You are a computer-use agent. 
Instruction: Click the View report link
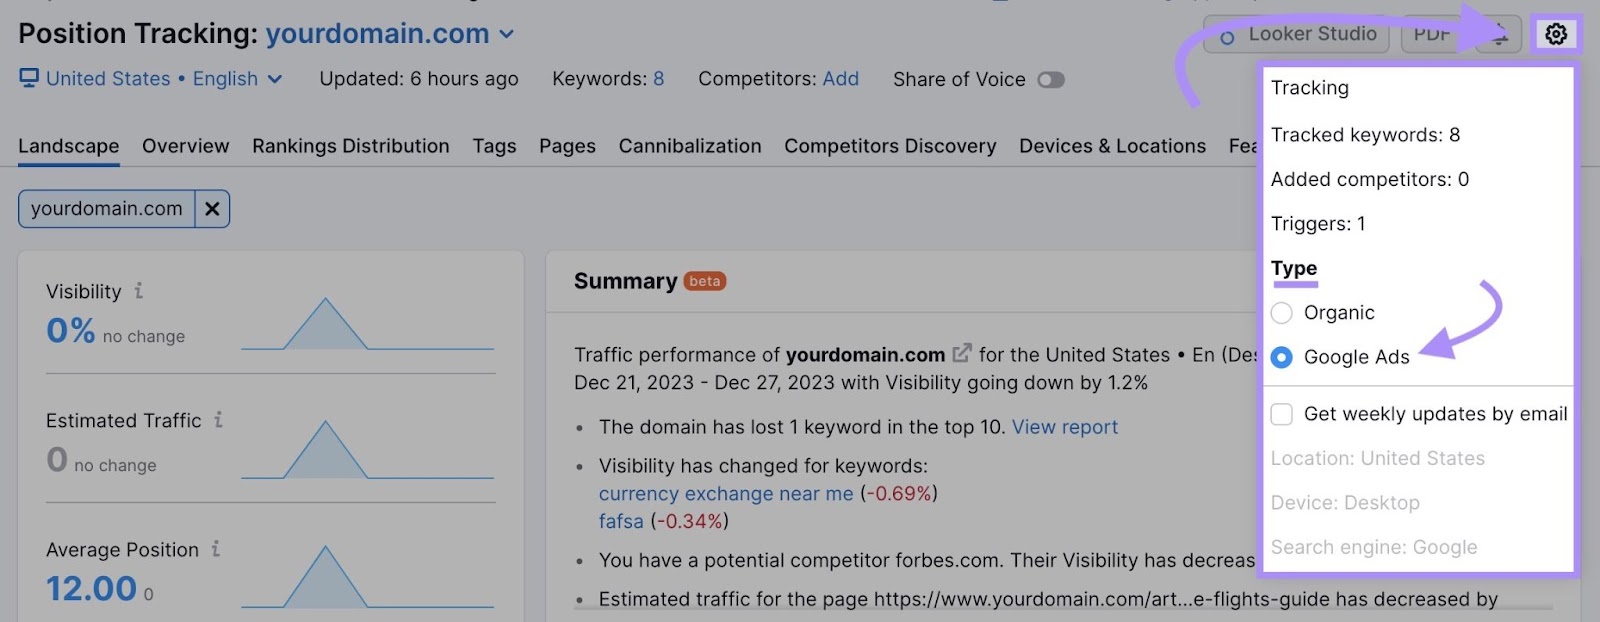coord(1064,426)
